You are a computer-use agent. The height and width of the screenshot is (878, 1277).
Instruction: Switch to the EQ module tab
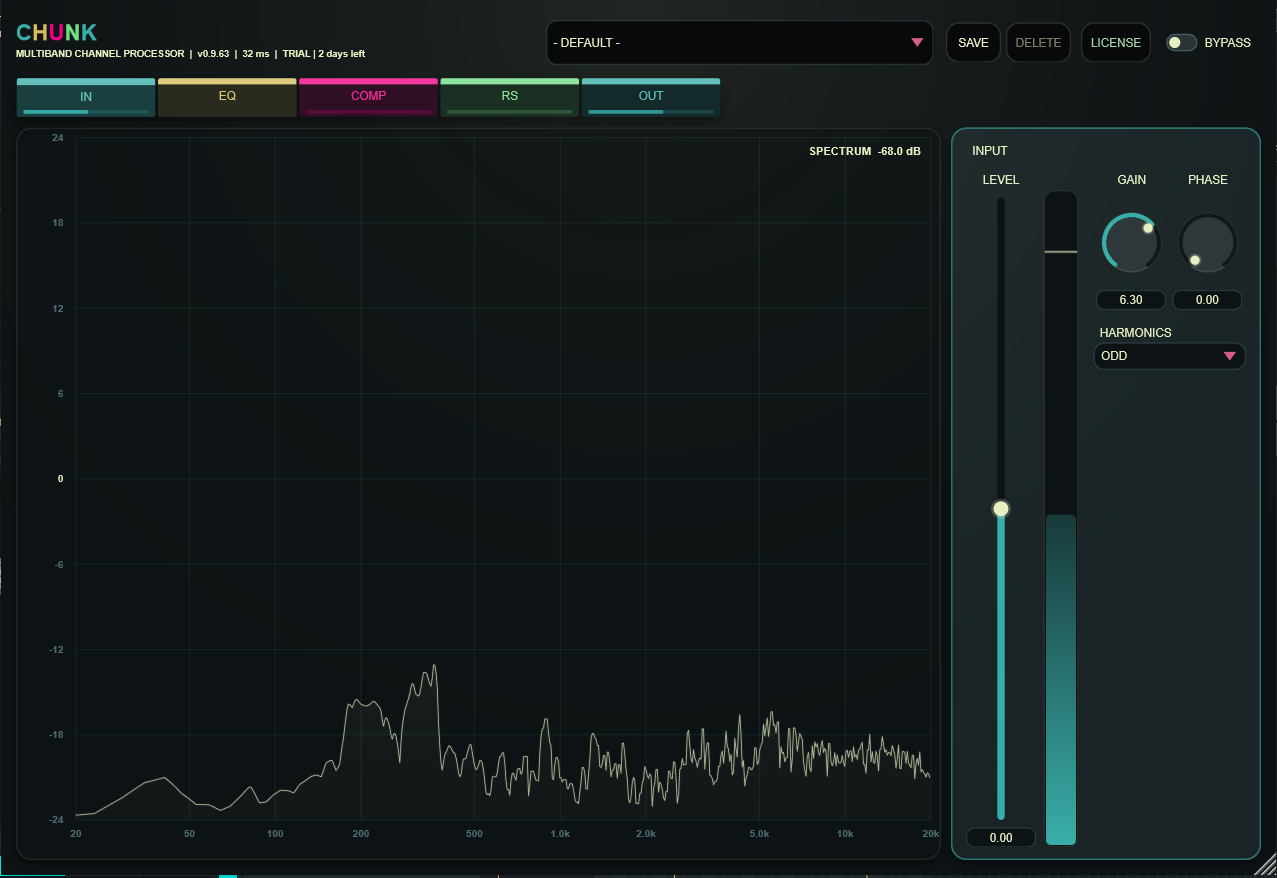click(227, 98)
